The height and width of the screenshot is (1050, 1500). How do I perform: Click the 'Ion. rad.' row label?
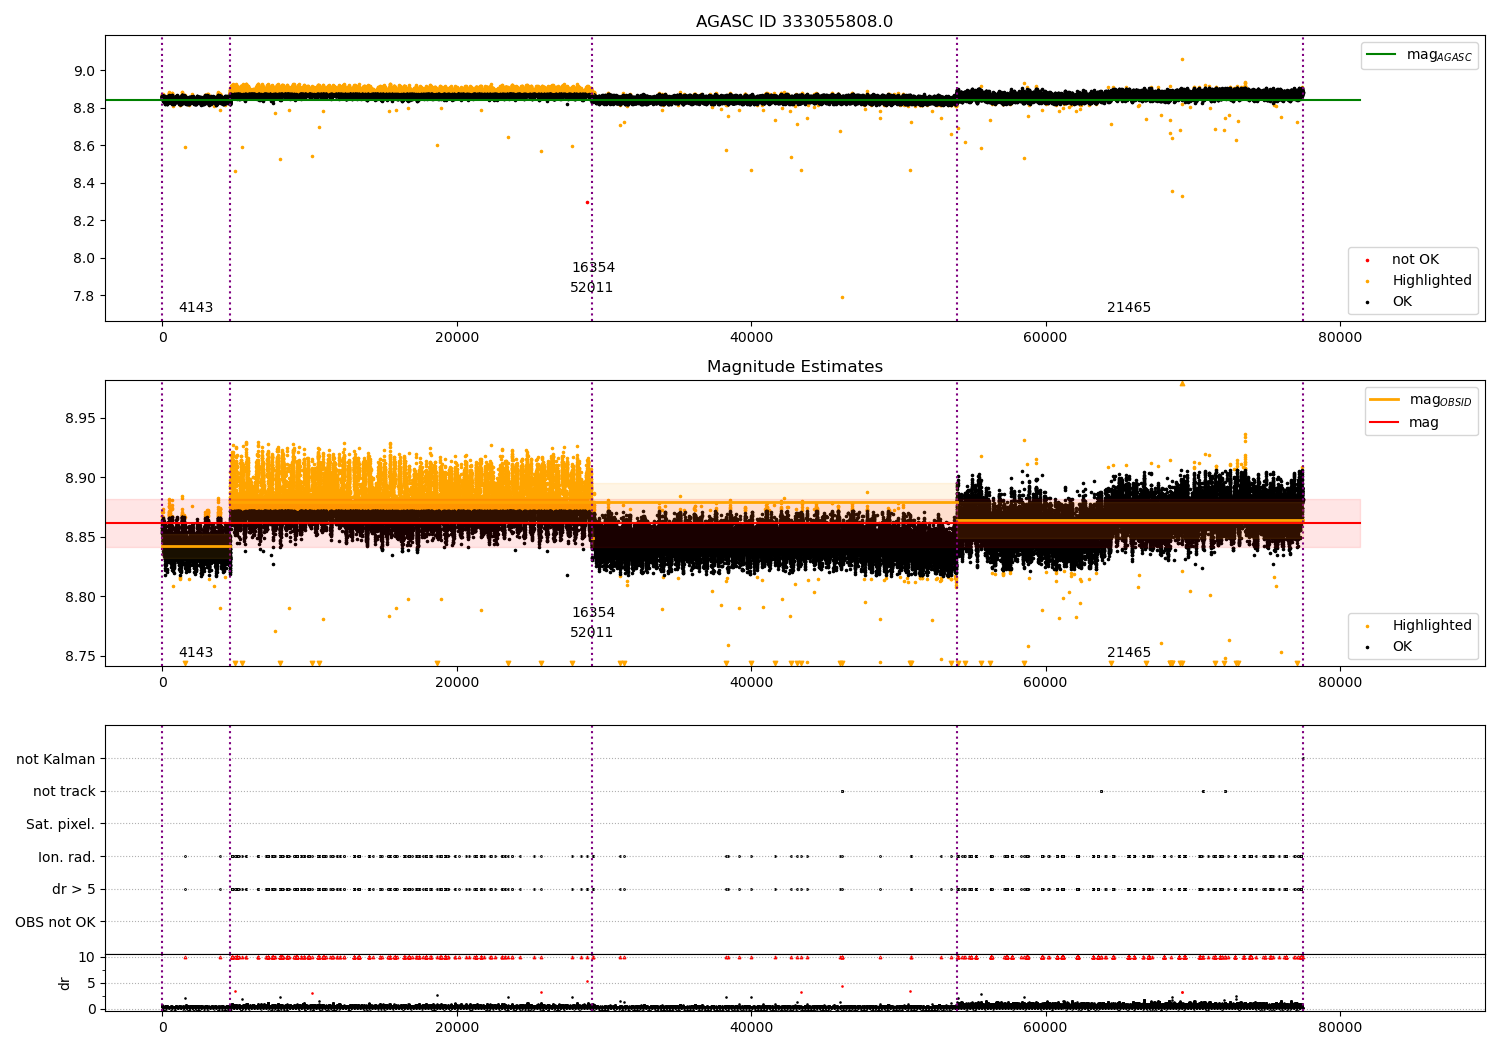click(x=67, y=857)
